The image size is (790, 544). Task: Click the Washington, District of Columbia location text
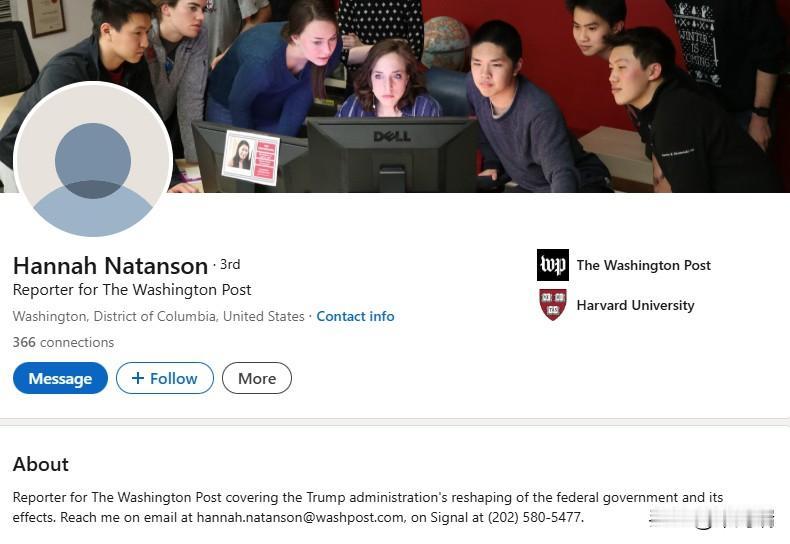(159, 316)
